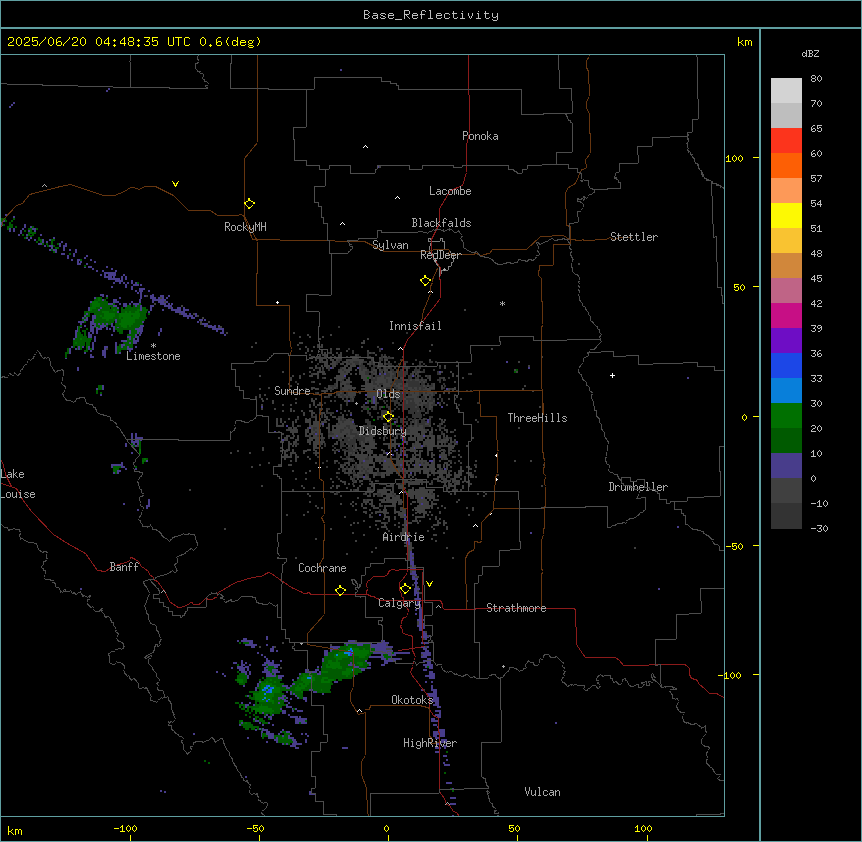862x842 pixels.
Task: Click the 45 value on the dBZ legend
Action: pyautogui.click(x=816, y=279)
